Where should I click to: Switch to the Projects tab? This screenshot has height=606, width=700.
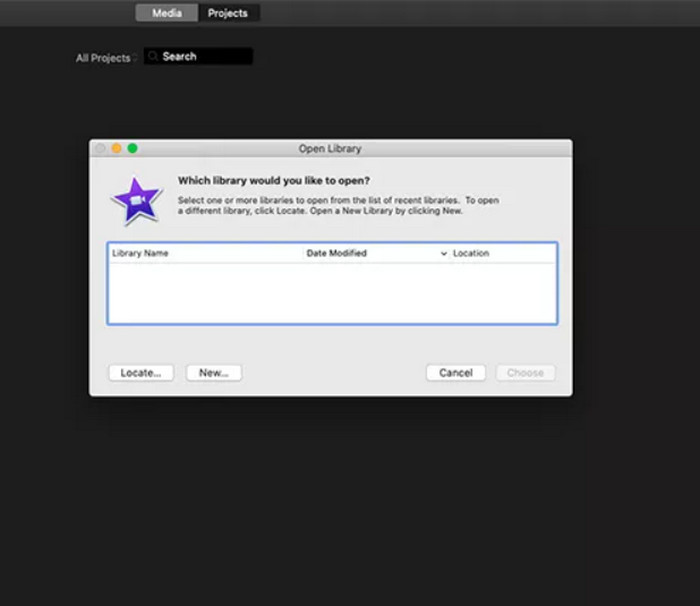pos(228,13)
